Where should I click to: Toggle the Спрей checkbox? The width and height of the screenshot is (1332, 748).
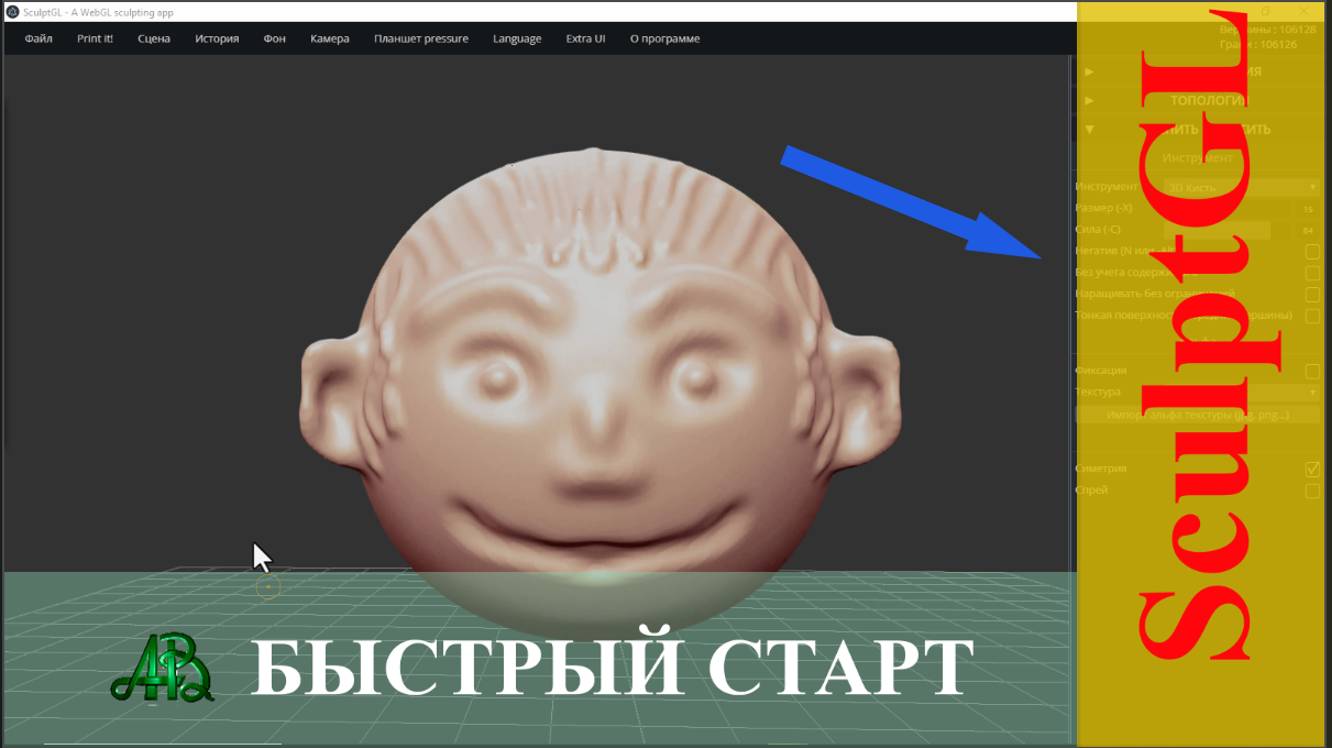coord(1313,491)
